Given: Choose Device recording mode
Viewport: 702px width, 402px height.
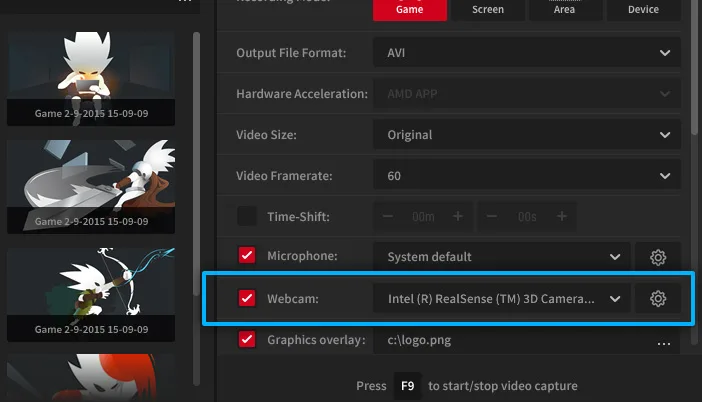Looking at the screenshot, I should [x=643, y=9].
